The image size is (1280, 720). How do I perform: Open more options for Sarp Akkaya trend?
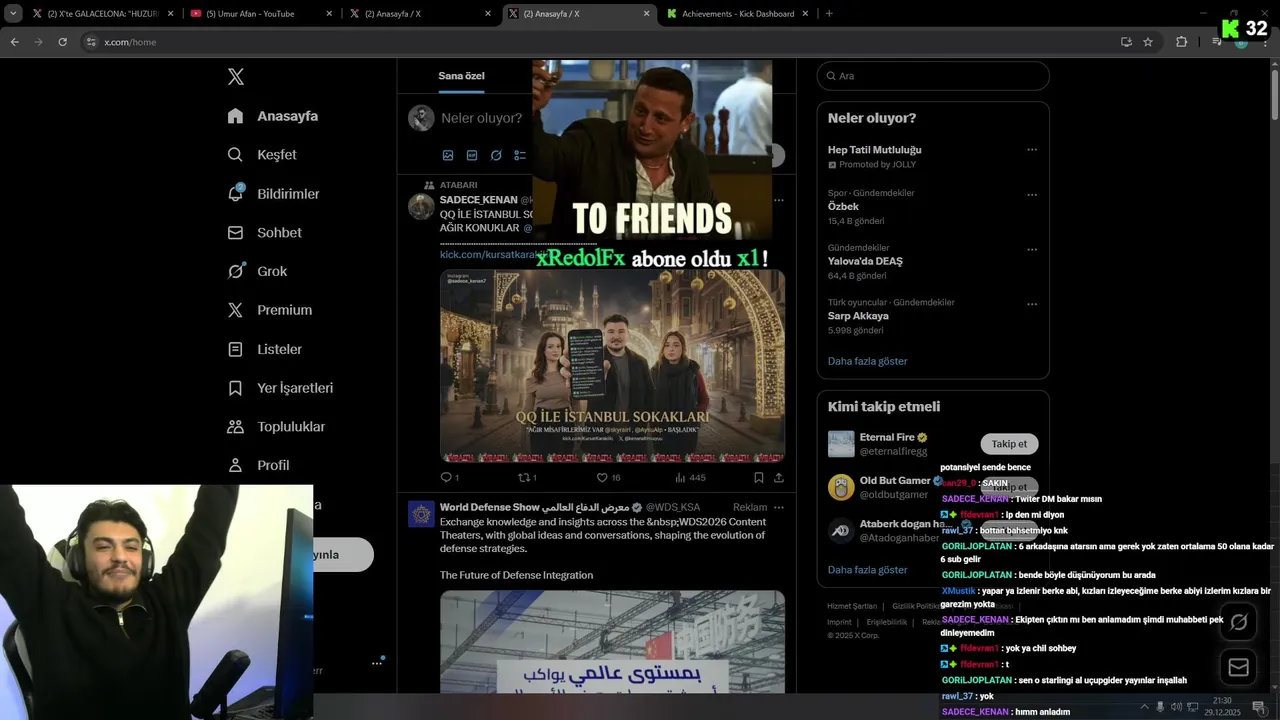(x=1032, y=304)
